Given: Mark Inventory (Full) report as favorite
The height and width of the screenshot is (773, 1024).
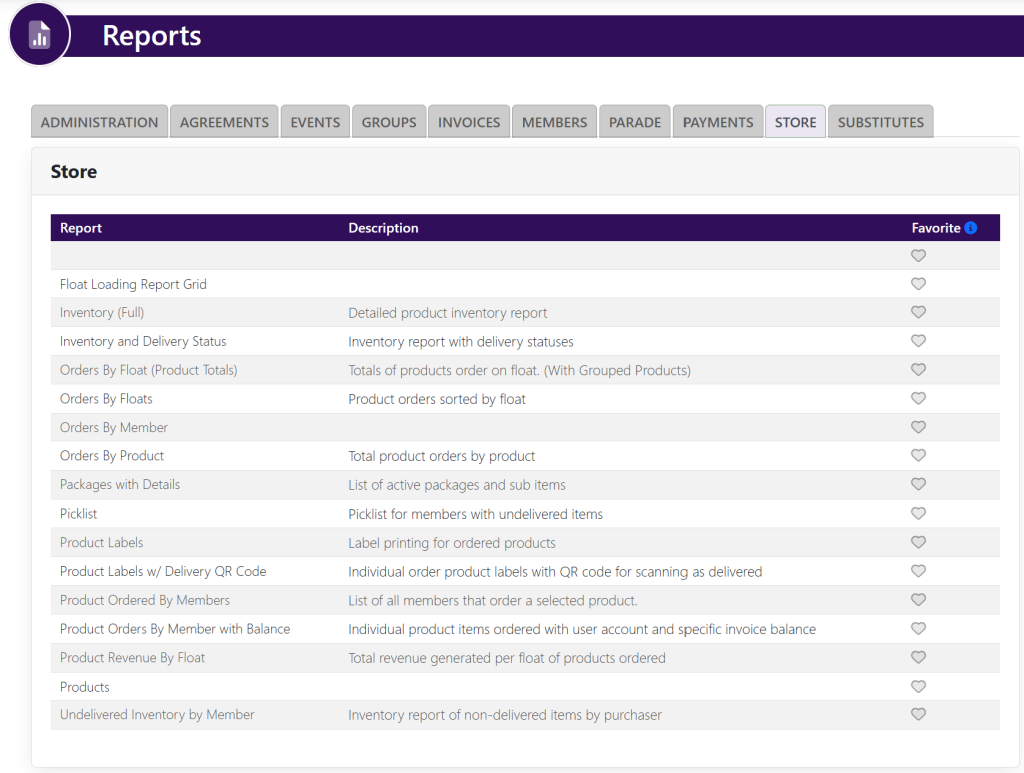Looking at the screenshot, I should pos(918,312).
